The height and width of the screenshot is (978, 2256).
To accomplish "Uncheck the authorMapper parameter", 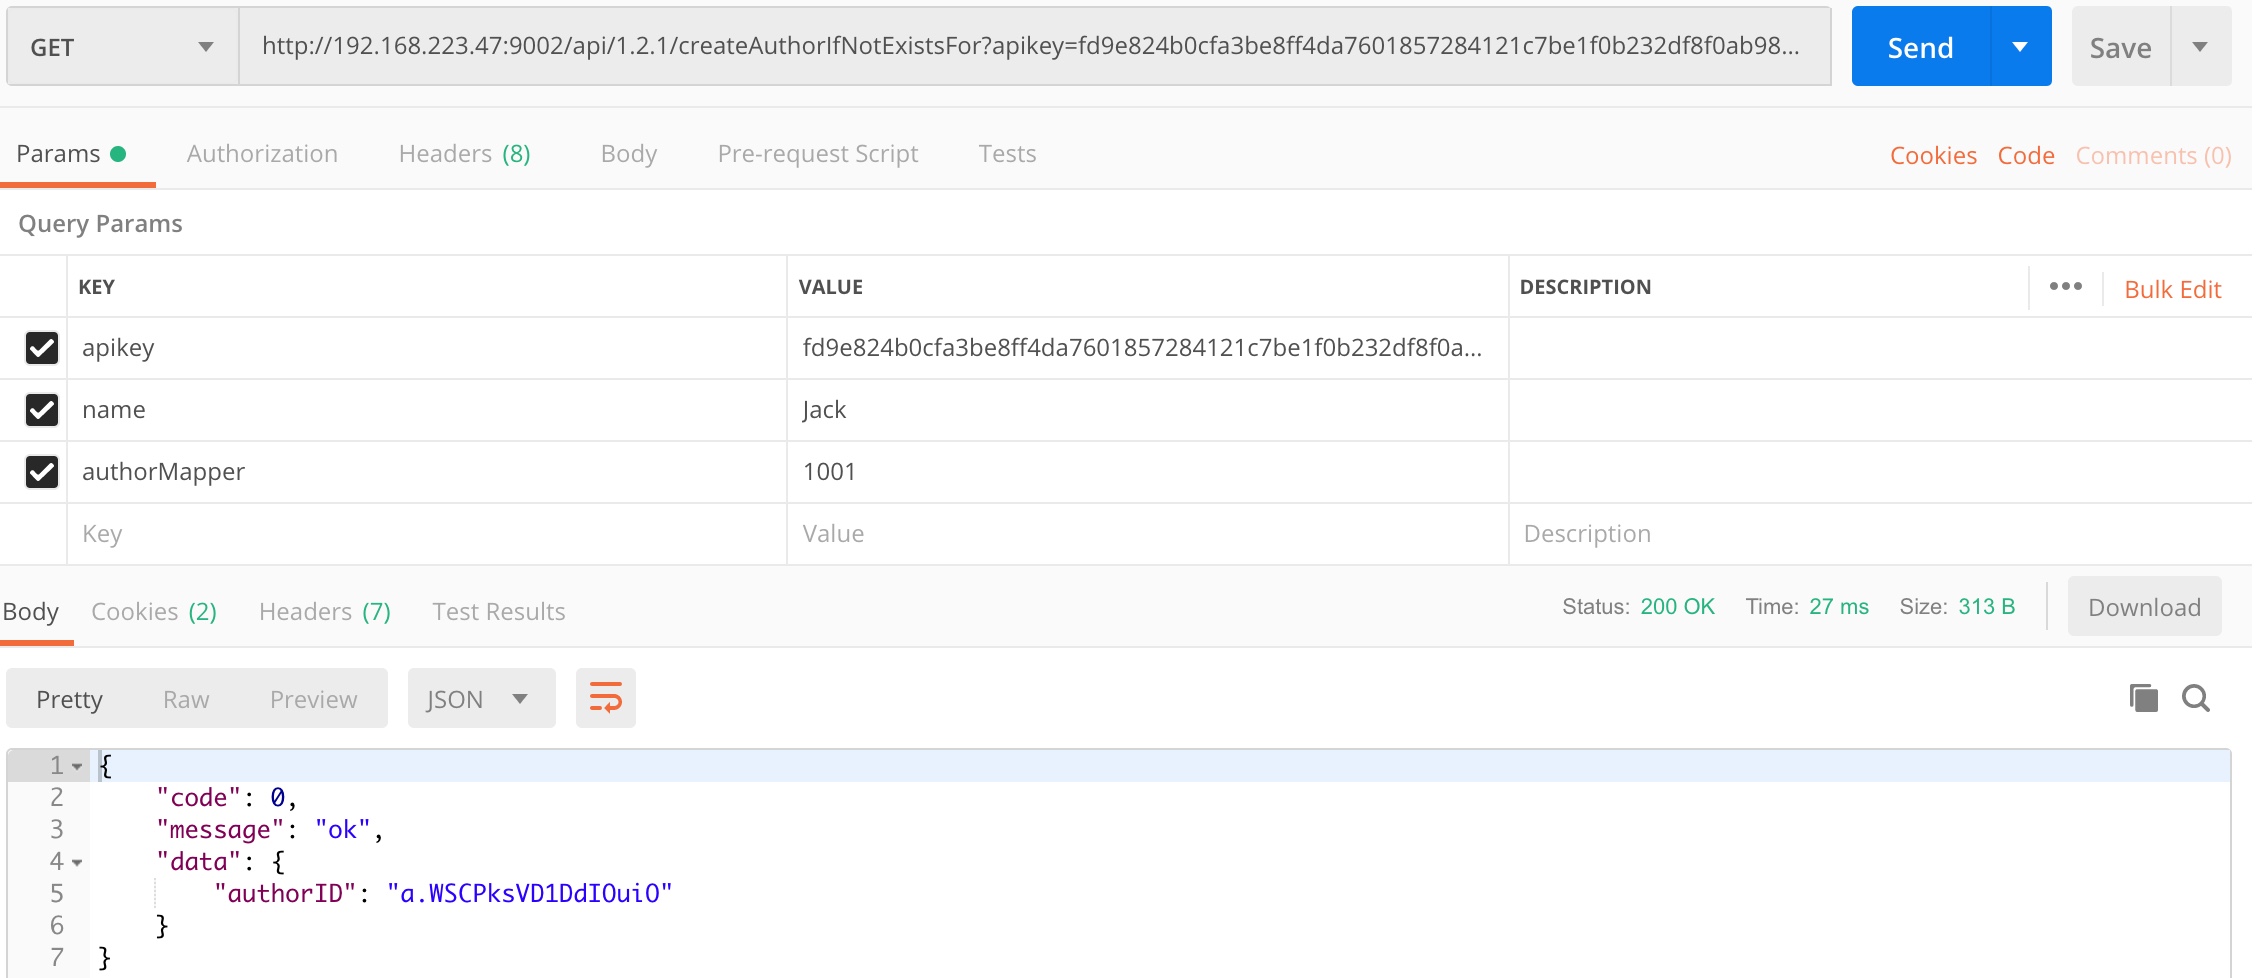I will (x=41, y=472).
